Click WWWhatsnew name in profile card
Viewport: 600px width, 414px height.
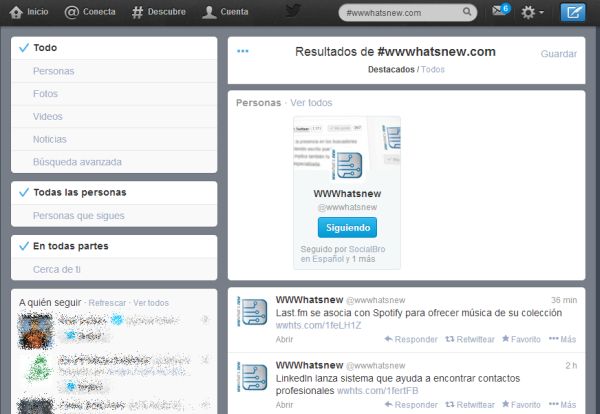pyautogui.click(x=347, y=194)
